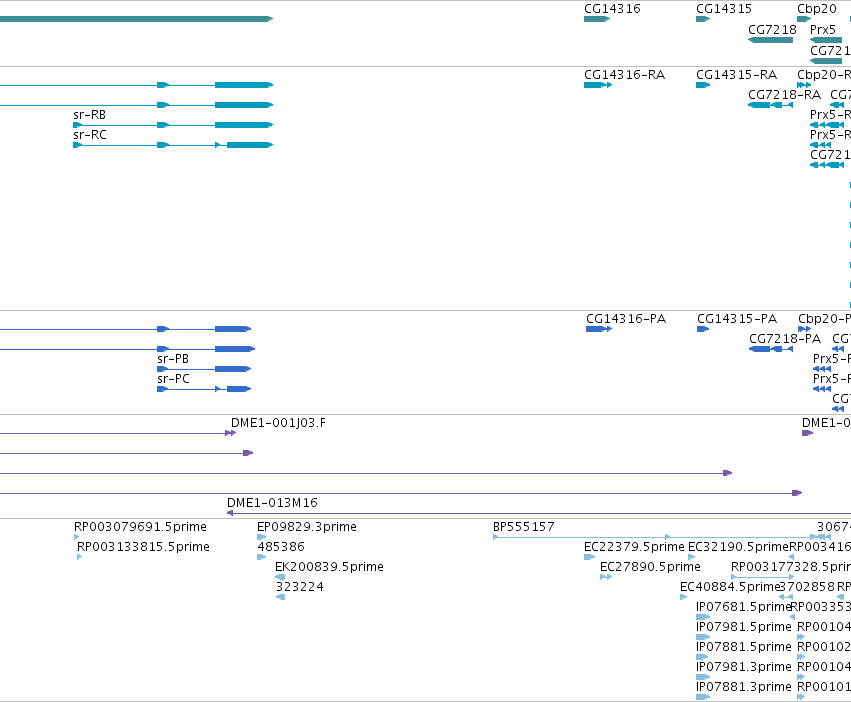Select the EC27890.5prime EST label
This screenshot has width=851, height=702.
point(650,567)
